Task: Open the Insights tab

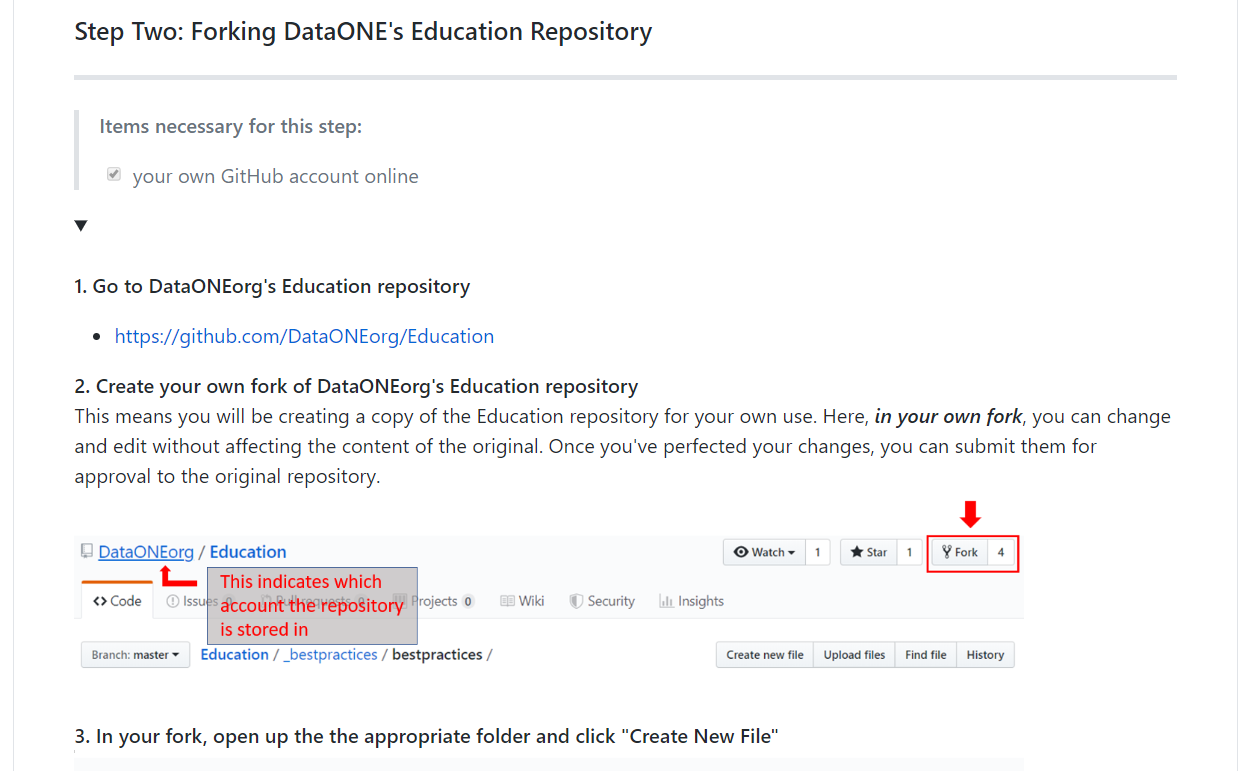Action: (691, 601)
